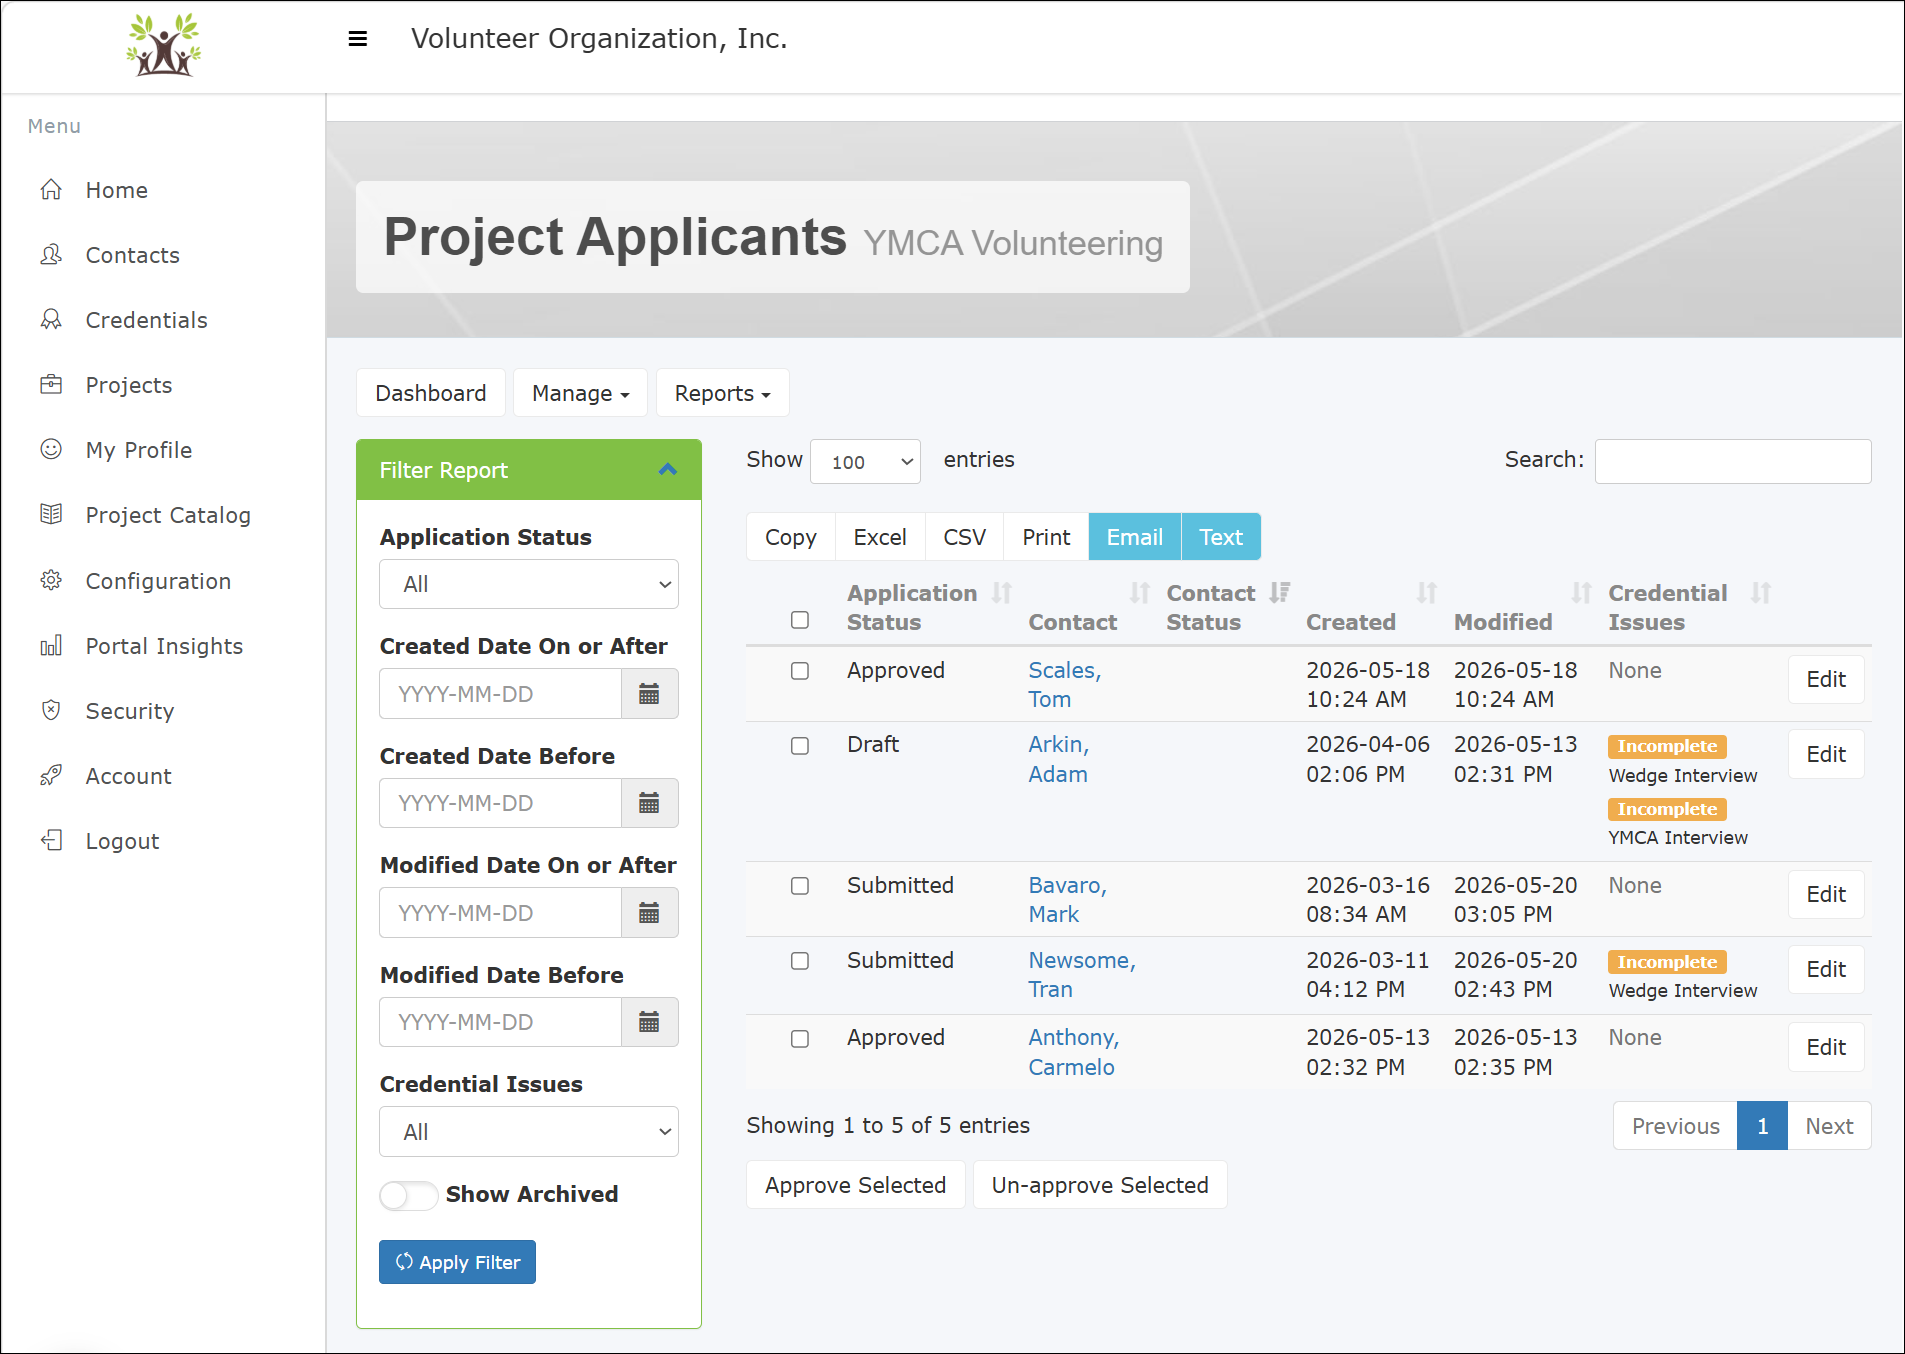Click the Projects briefcase icon
Screen dimensions: 1905x1354
pyautogui.click(x=51, y=384)
